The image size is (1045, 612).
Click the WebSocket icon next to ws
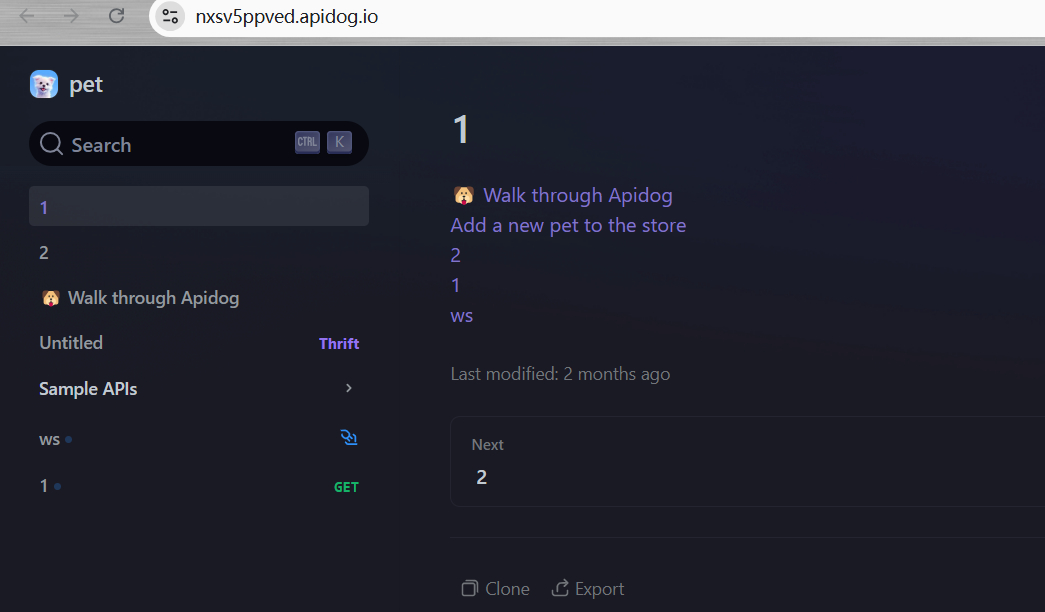point(349,437)
